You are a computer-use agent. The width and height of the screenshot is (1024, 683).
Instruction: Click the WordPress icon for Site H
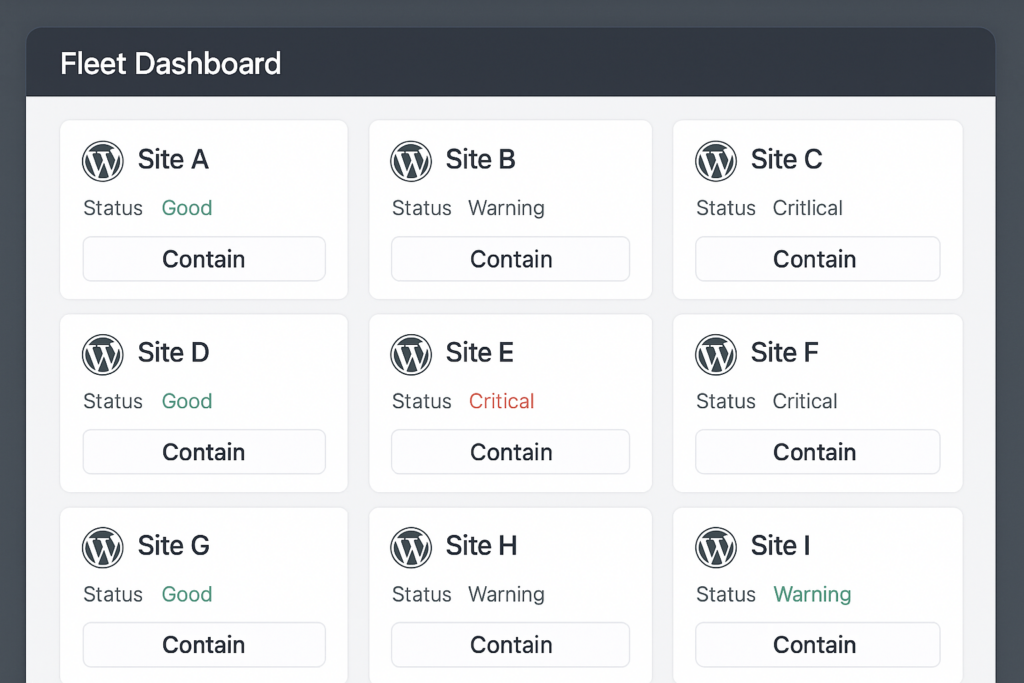pos(410,546)
